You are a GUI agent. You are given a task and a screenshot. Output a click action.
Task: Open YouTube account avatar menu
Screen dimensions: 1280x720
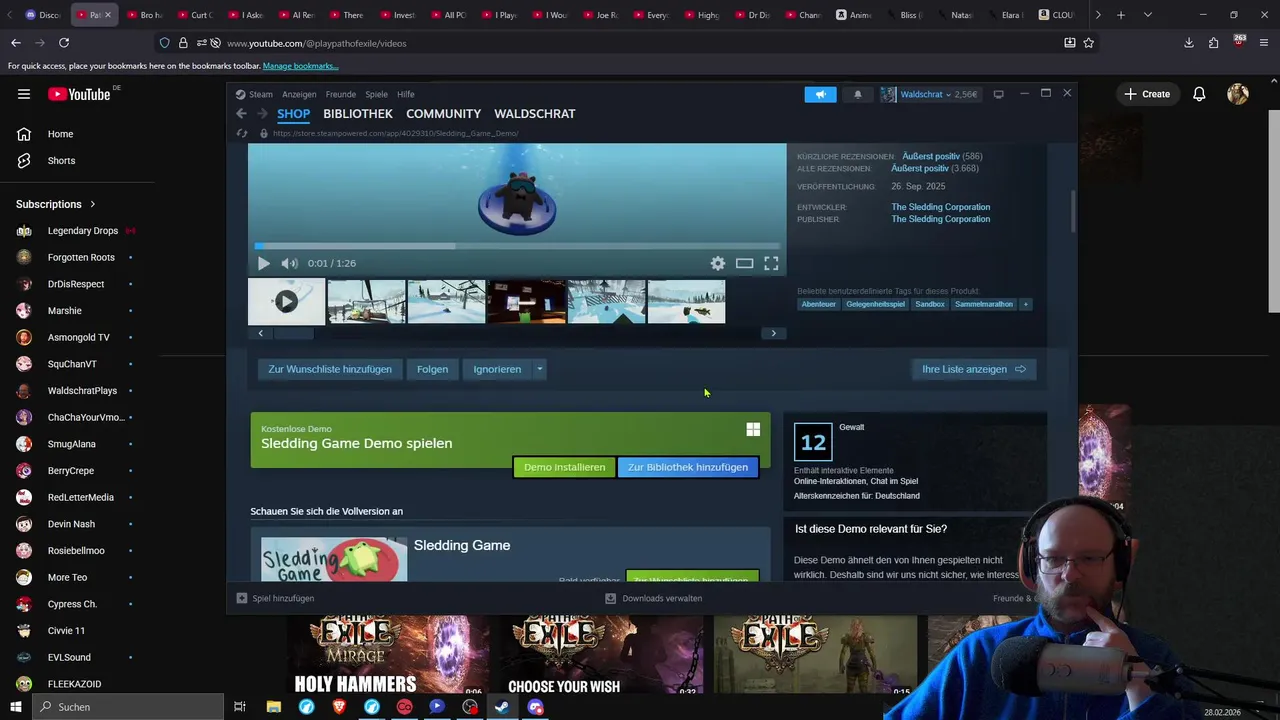pyautogui.click(x=1238, y=94)
